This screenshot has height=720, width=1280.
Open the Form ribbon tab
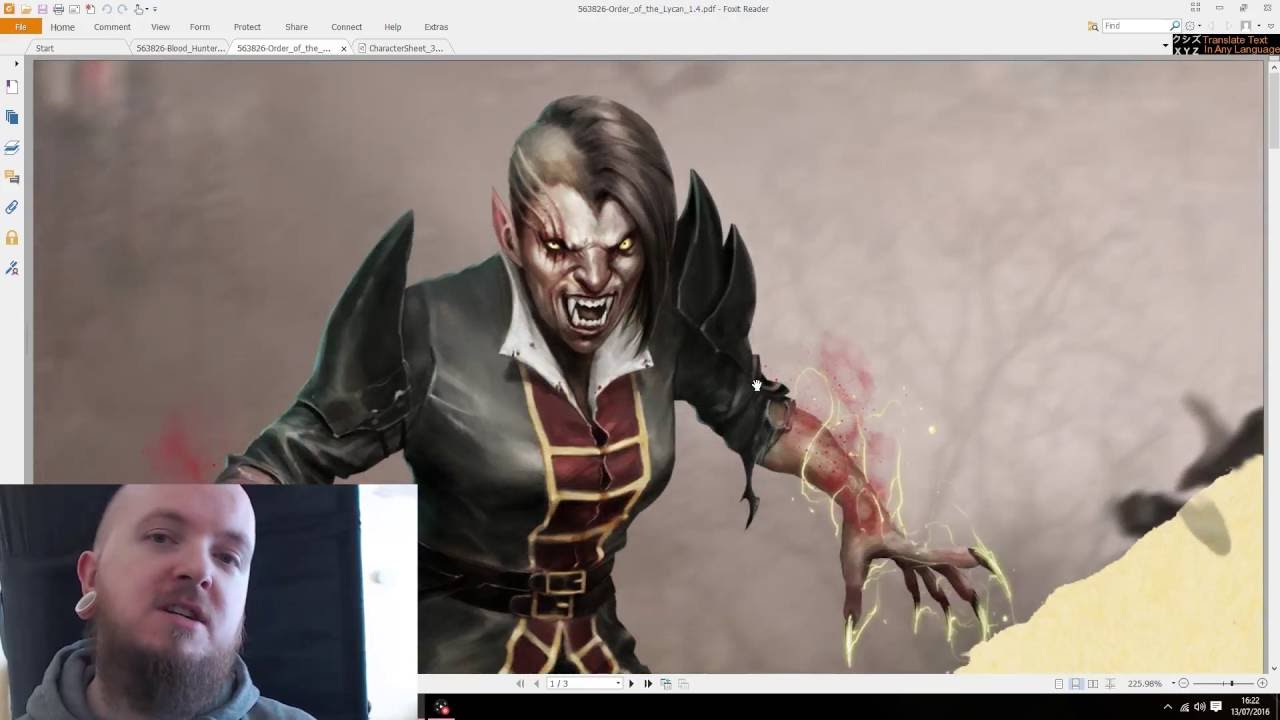[200, 27]
